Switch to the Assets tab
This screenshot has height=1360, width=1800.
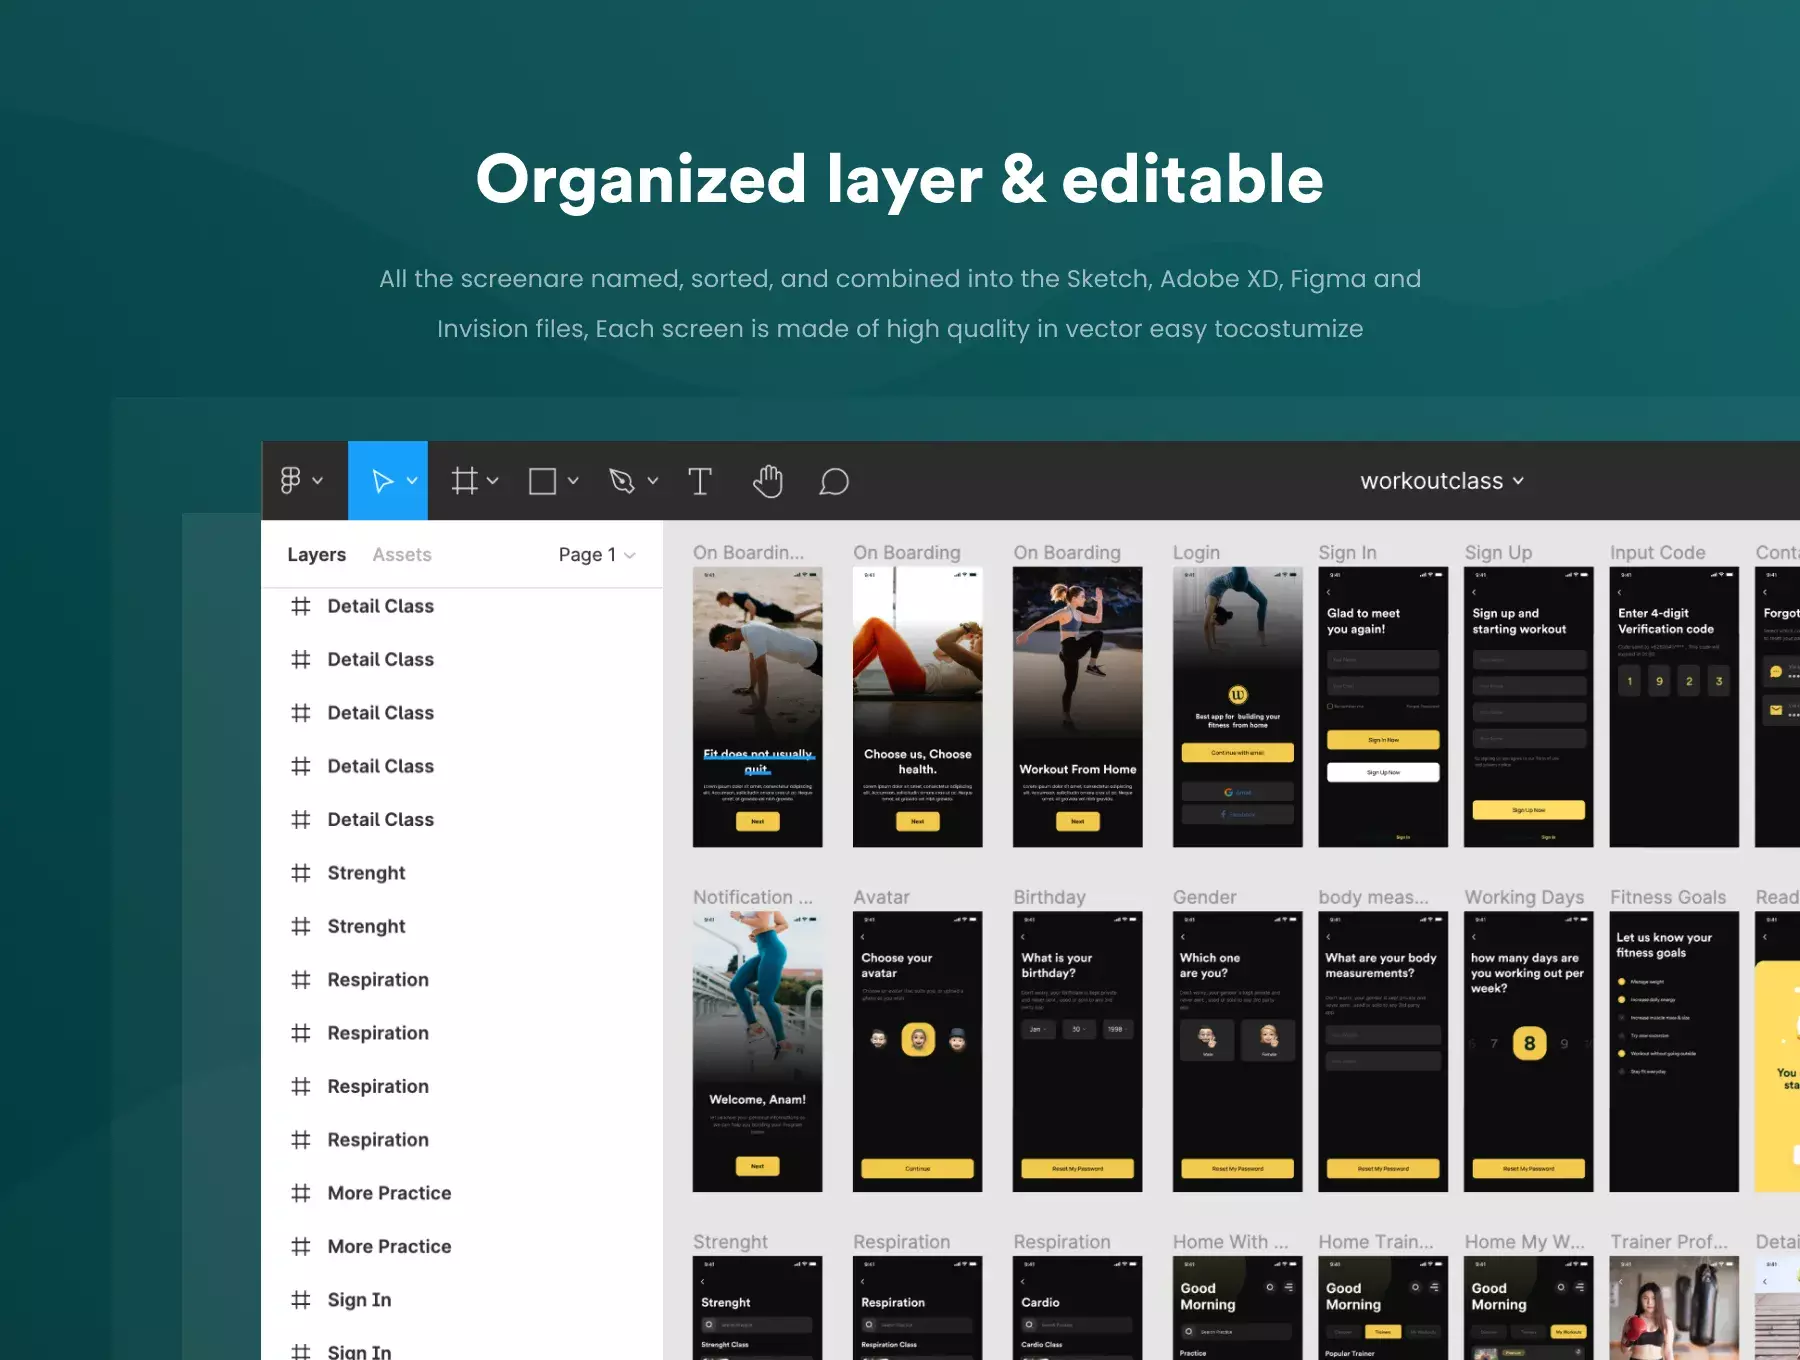coord(402,555)
